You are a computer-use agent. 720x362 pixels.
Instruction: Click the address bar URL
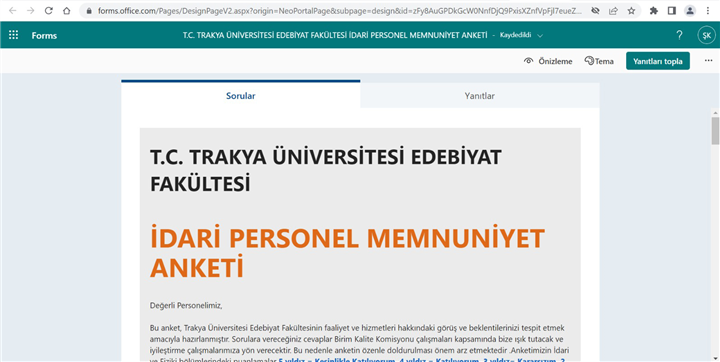[x=339, y=11]
